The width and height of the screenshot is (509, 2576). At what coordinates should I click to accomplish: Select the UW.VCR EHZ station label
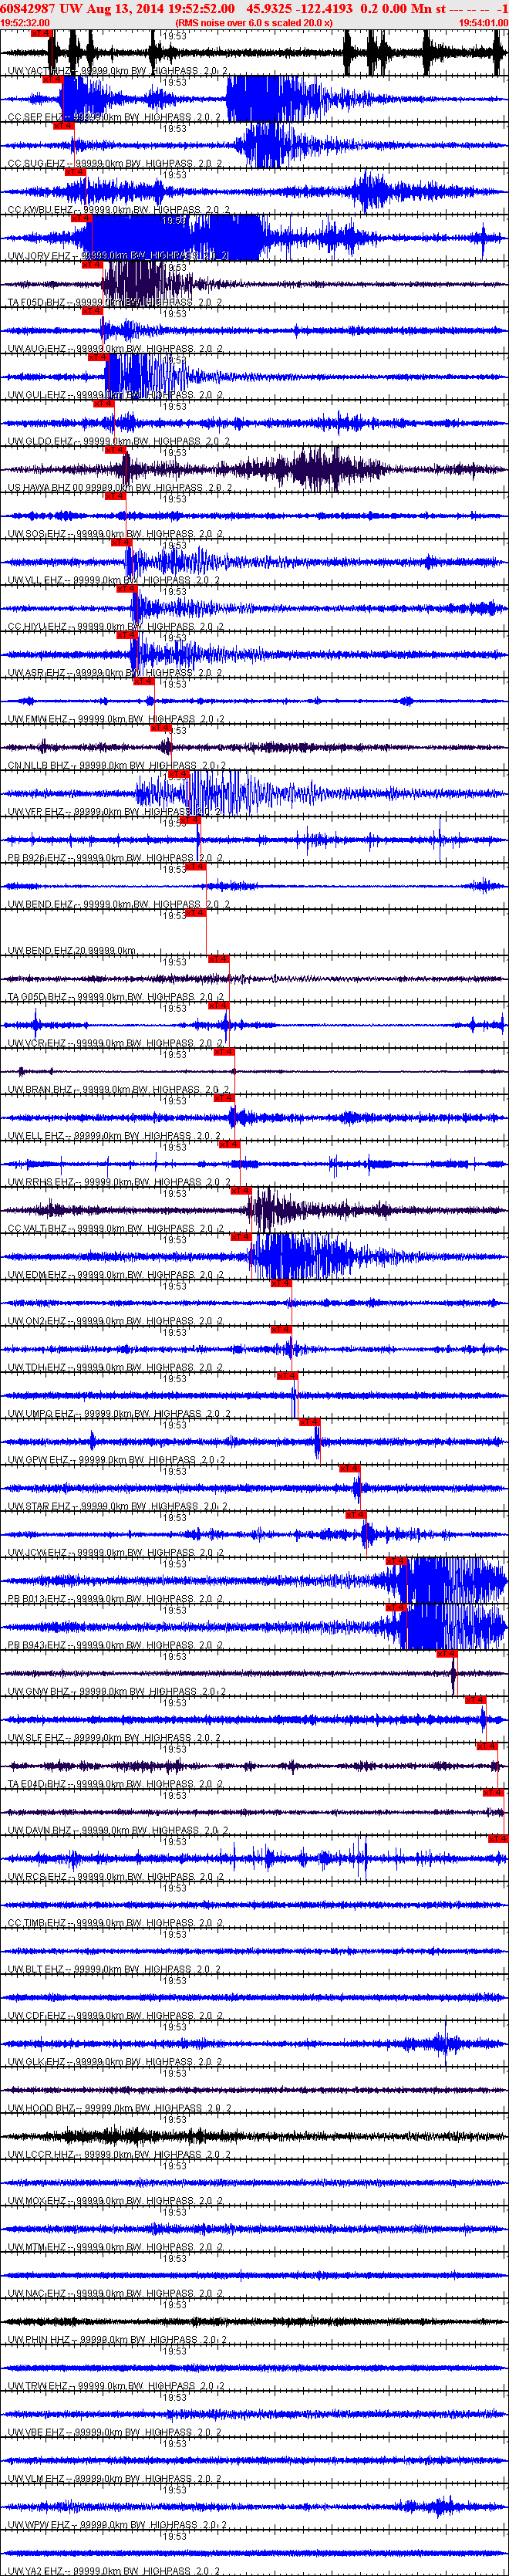click(115, 1043)
